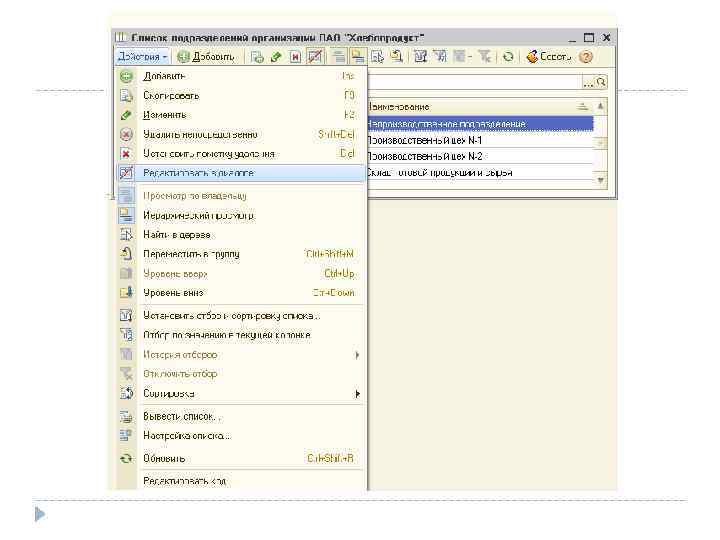
Task: Select row Производственный цех N-1
Action: pos(480,140)
